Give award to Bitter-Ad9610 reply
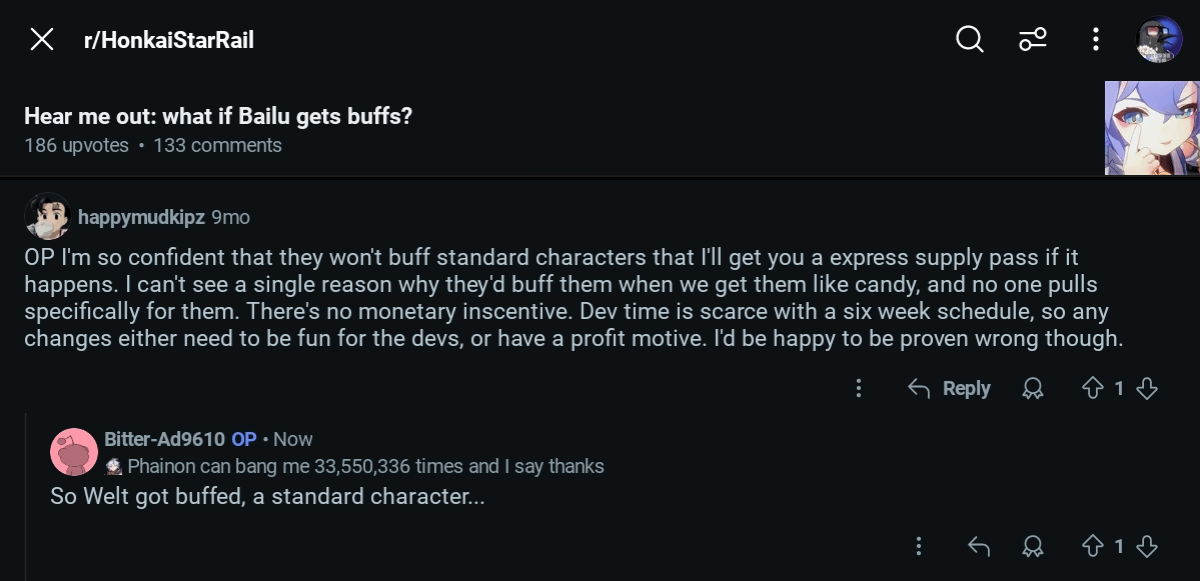Screen dimensions: 1200x581 point(1032,546)
